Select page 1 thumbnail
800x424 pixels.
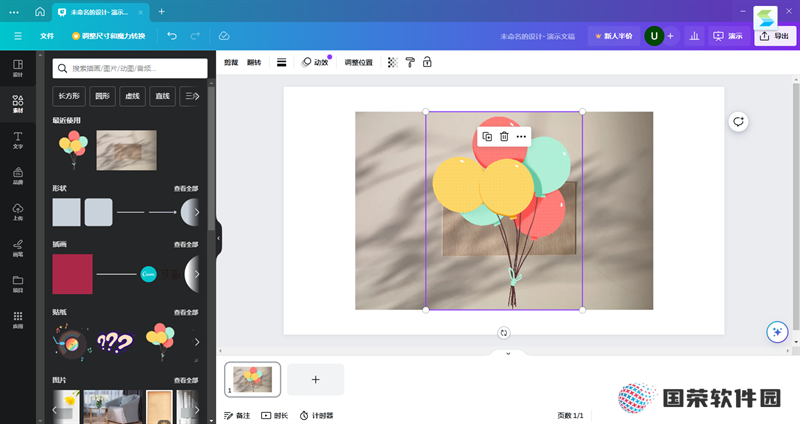[253, 379]
